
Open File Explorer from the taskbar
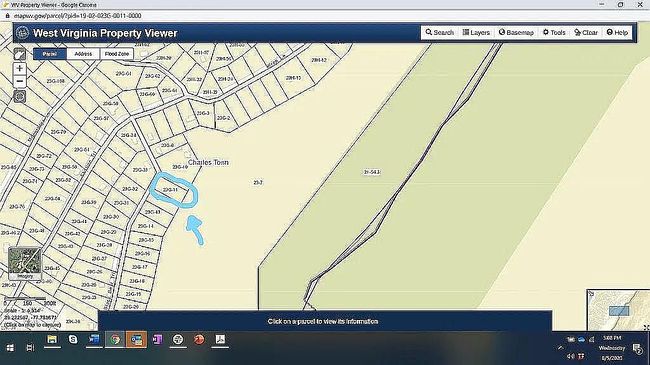point(52,340)
